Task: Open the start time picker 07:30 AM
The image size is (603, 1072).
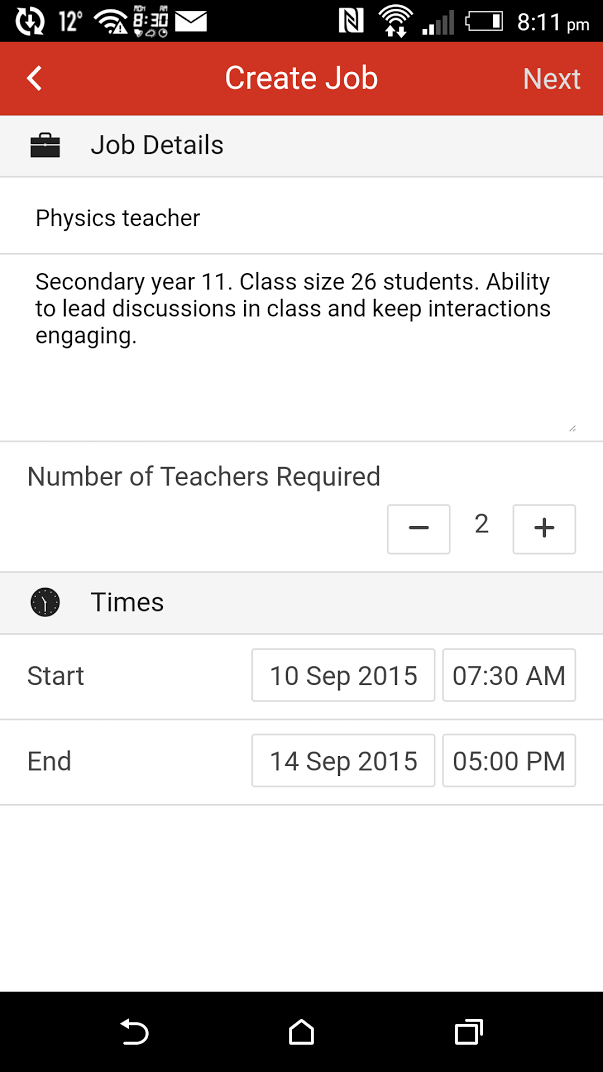Action: [509, 675]
